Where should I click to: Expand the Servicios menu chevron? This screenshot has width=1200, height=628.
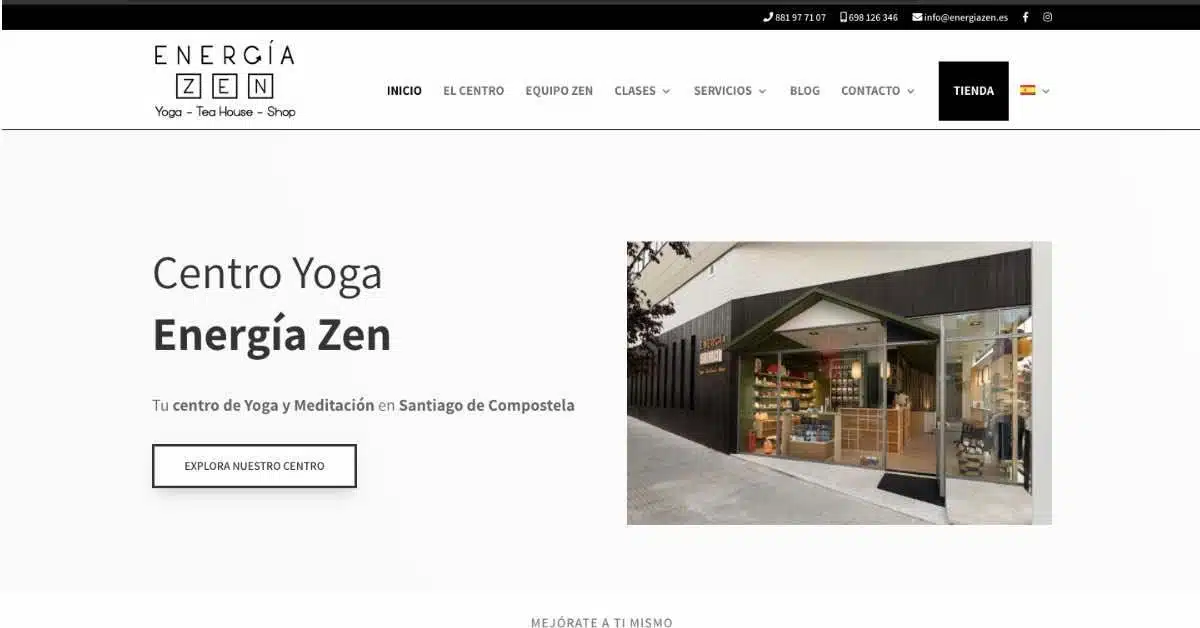coord(762,91)
